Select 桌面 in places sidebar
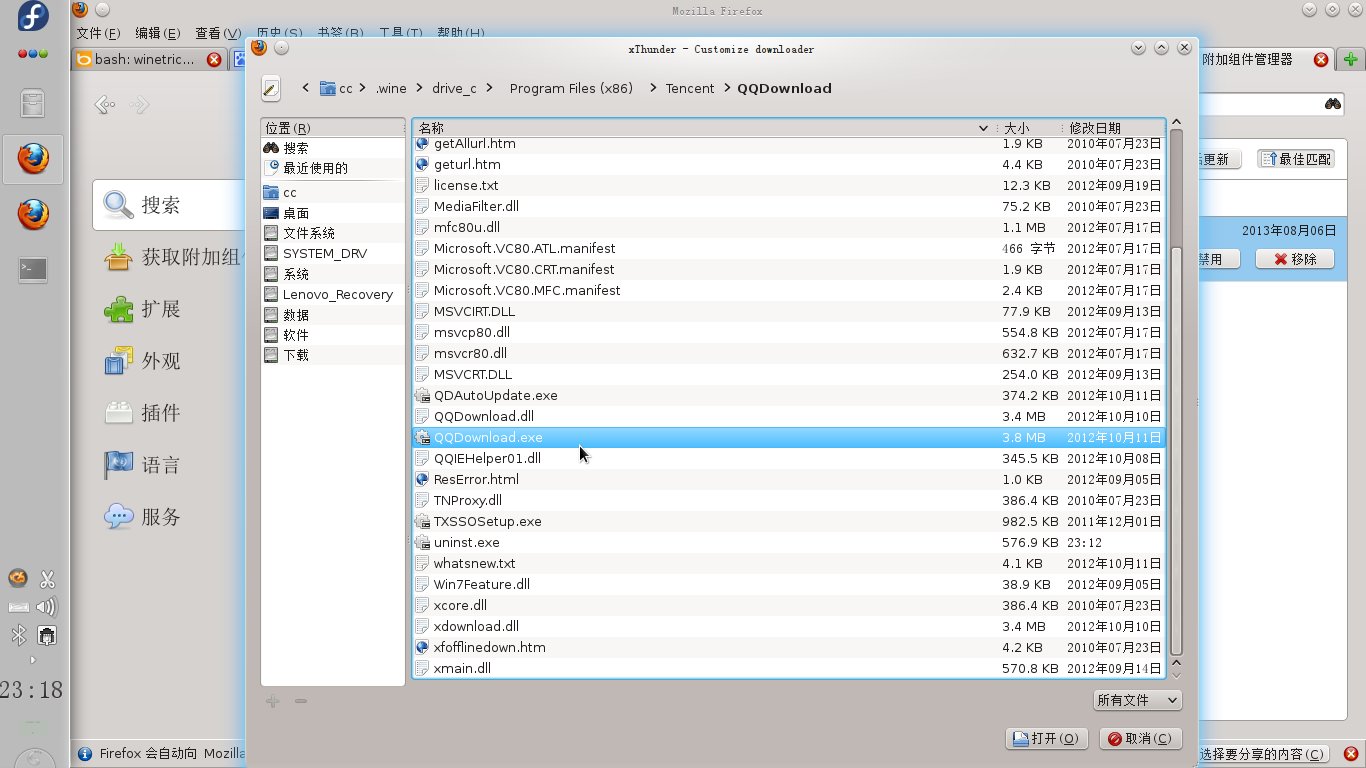The image size is (1366, 768). coord(333,213)
